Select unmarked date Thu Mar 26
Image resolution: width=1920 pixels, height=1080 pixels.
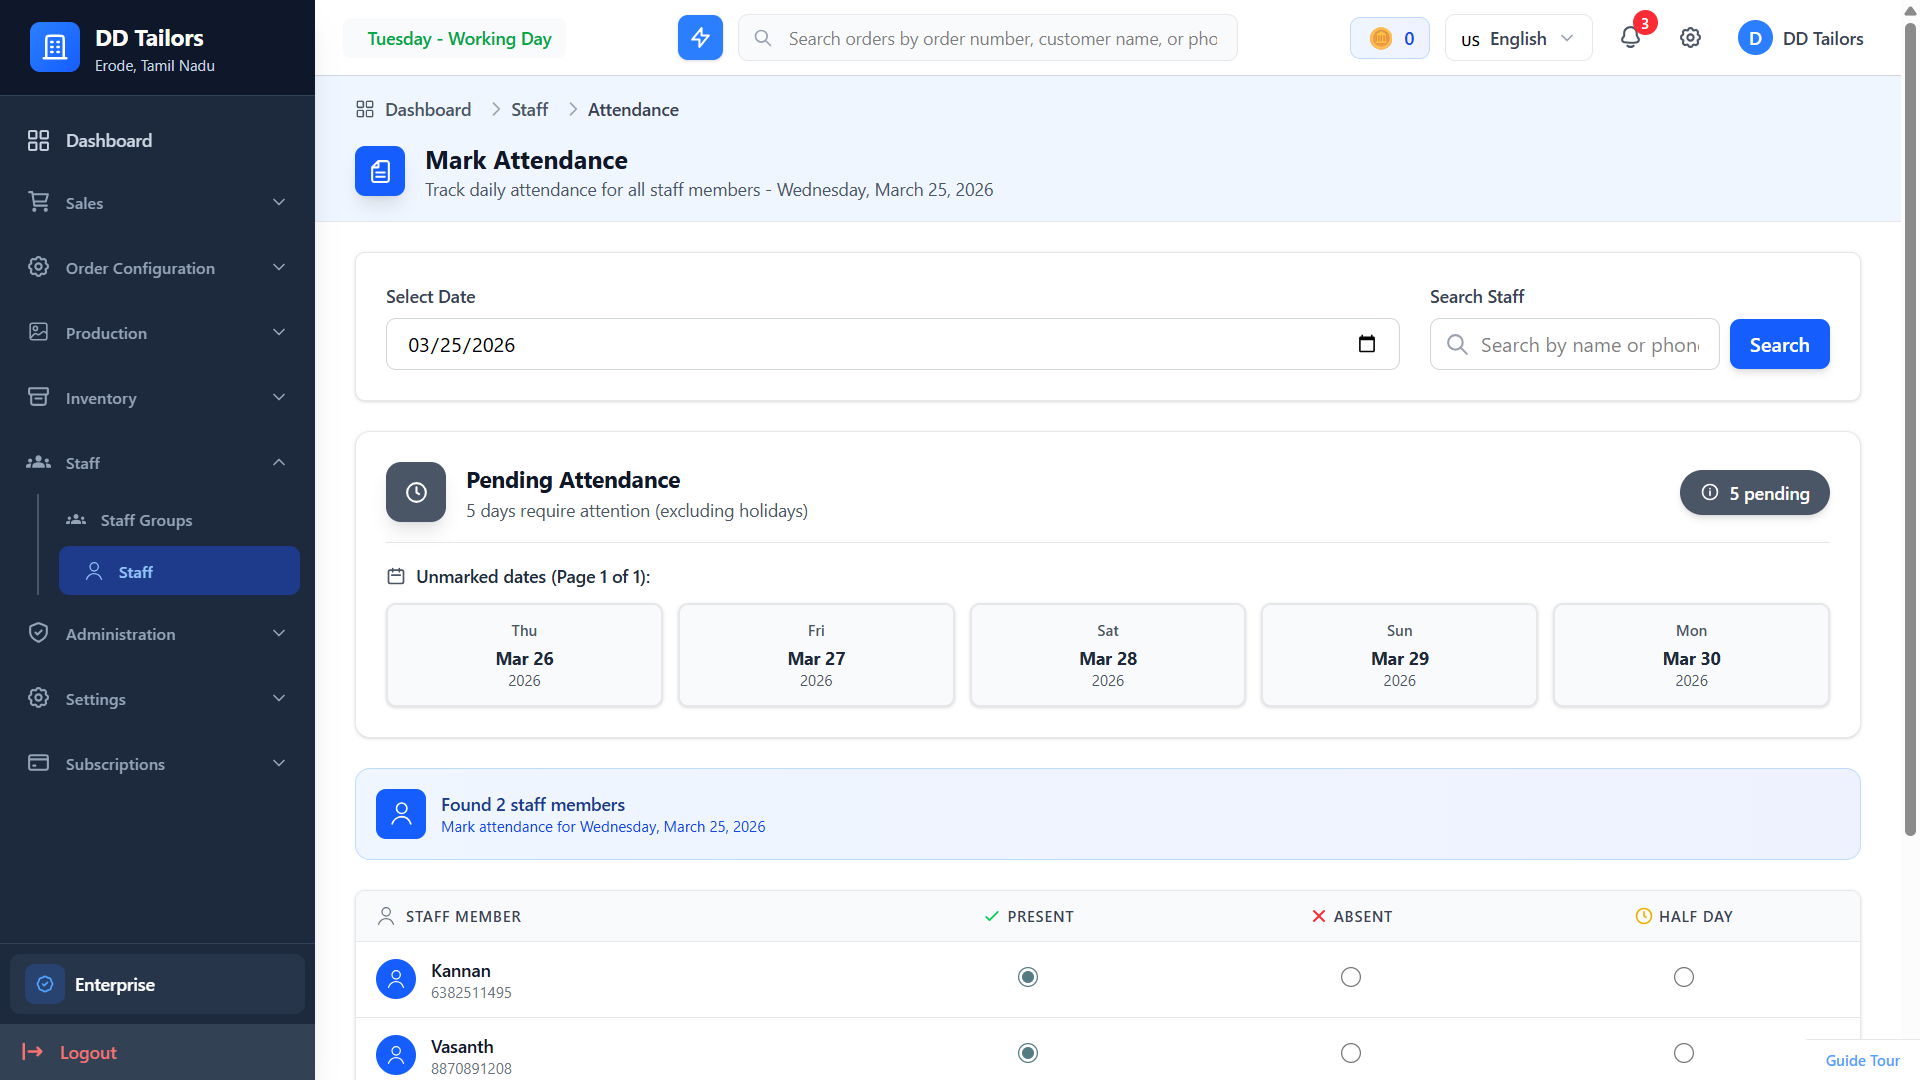[524, 655]
